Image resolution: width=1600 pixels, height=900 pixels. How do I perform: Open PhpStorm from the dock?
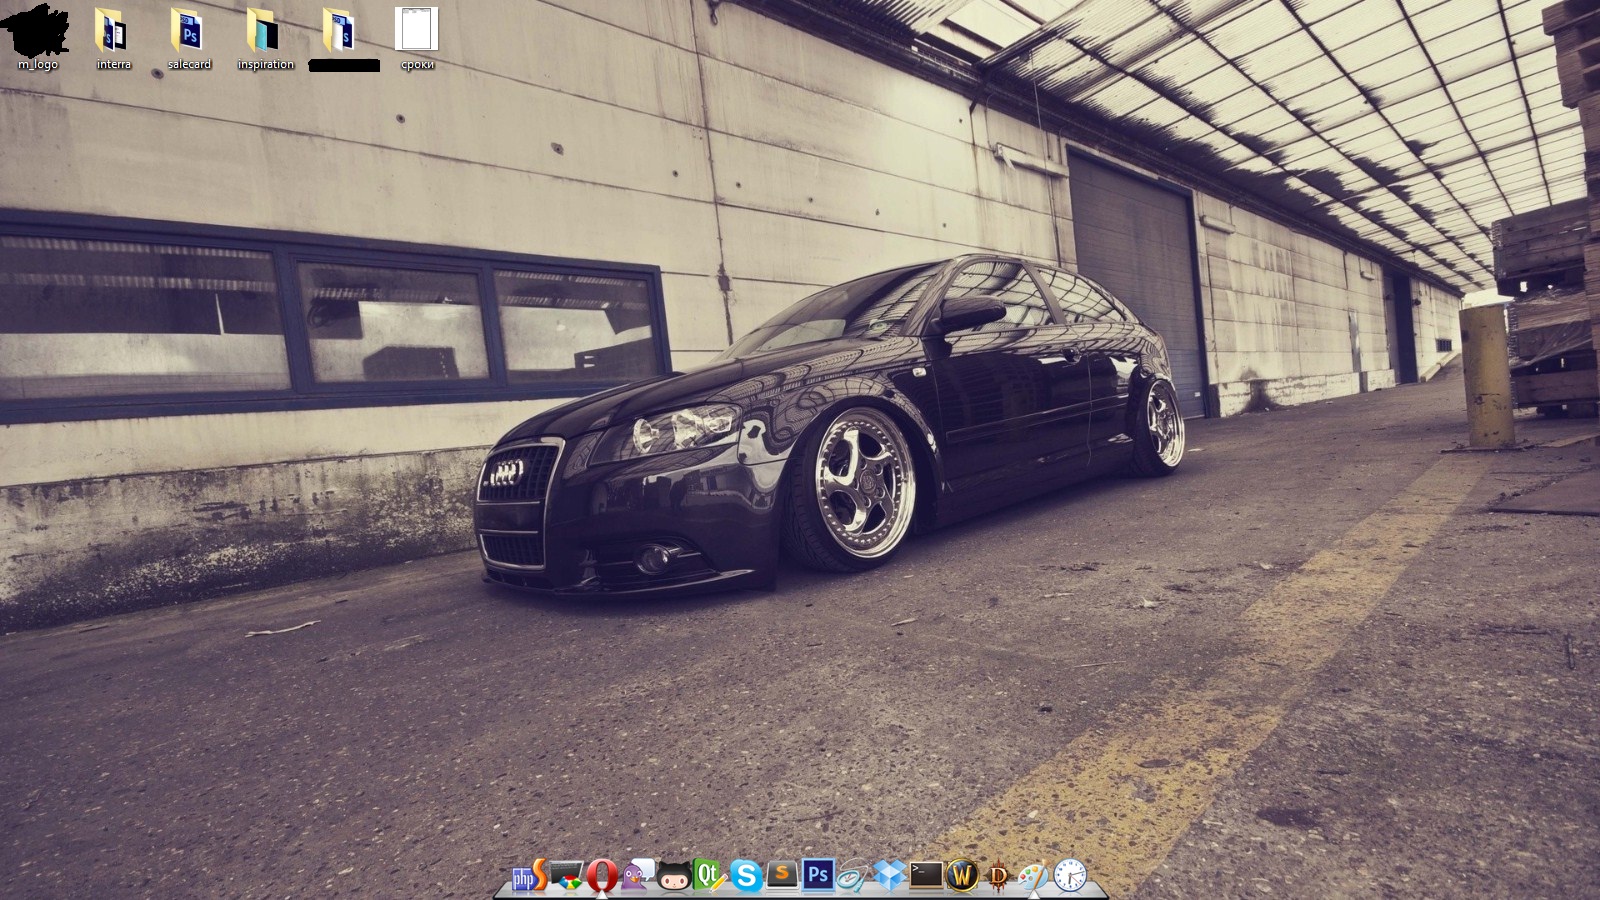pos(529,876)
